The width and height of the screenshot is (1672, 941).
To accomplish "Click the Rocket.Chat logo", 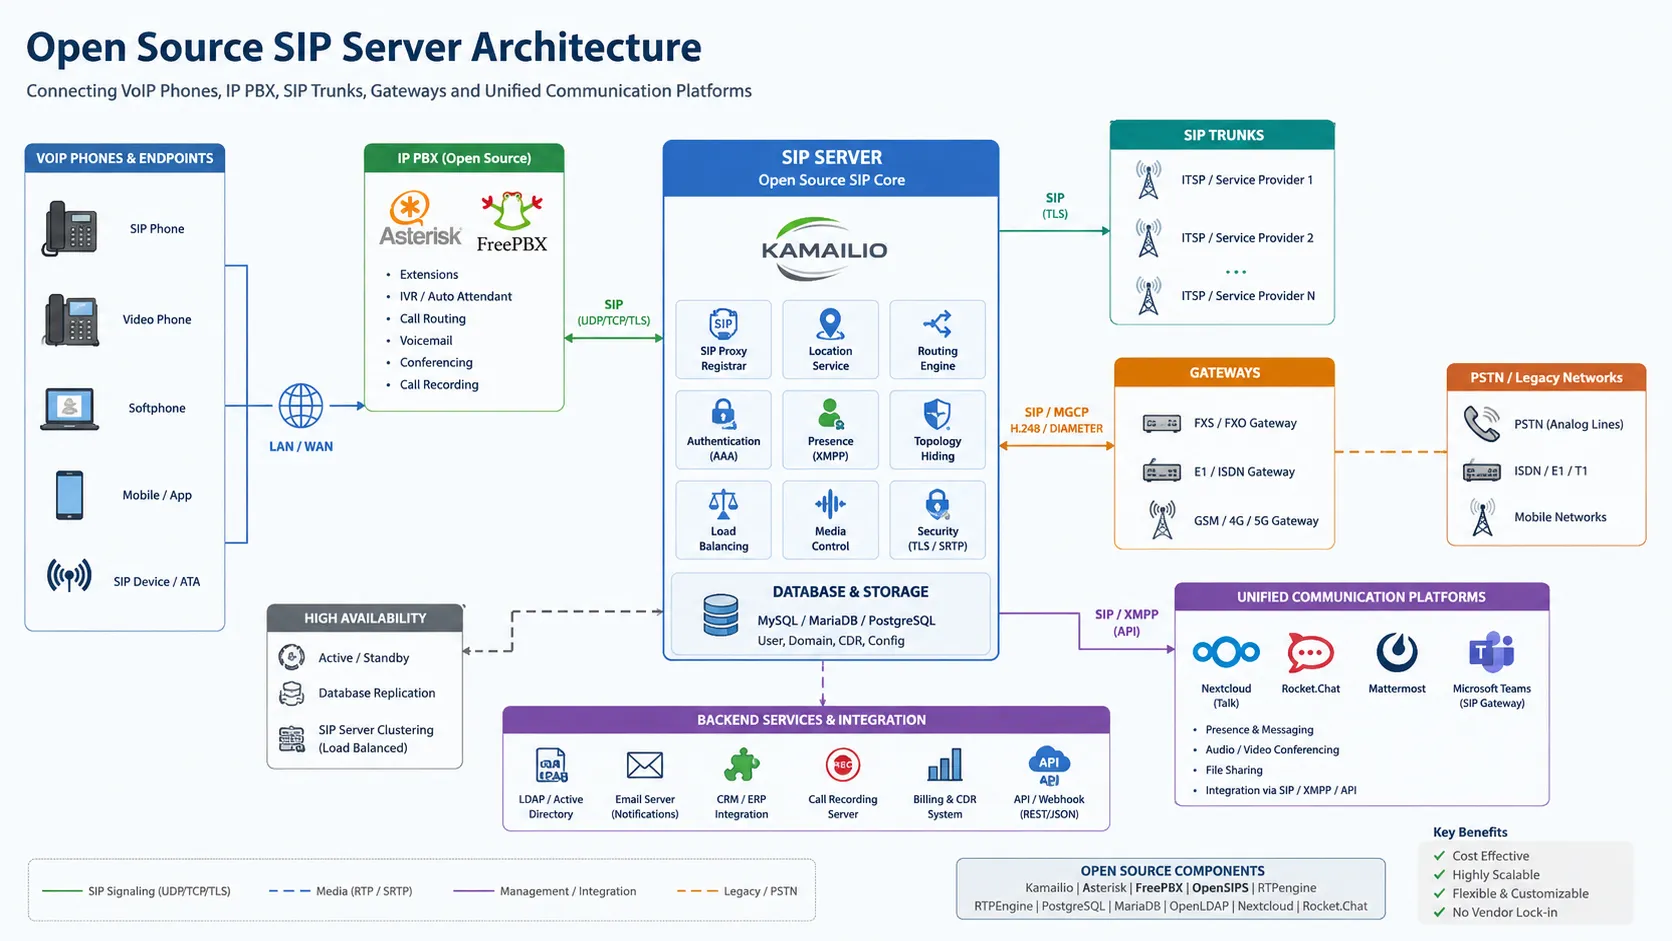I will 1311,653.
